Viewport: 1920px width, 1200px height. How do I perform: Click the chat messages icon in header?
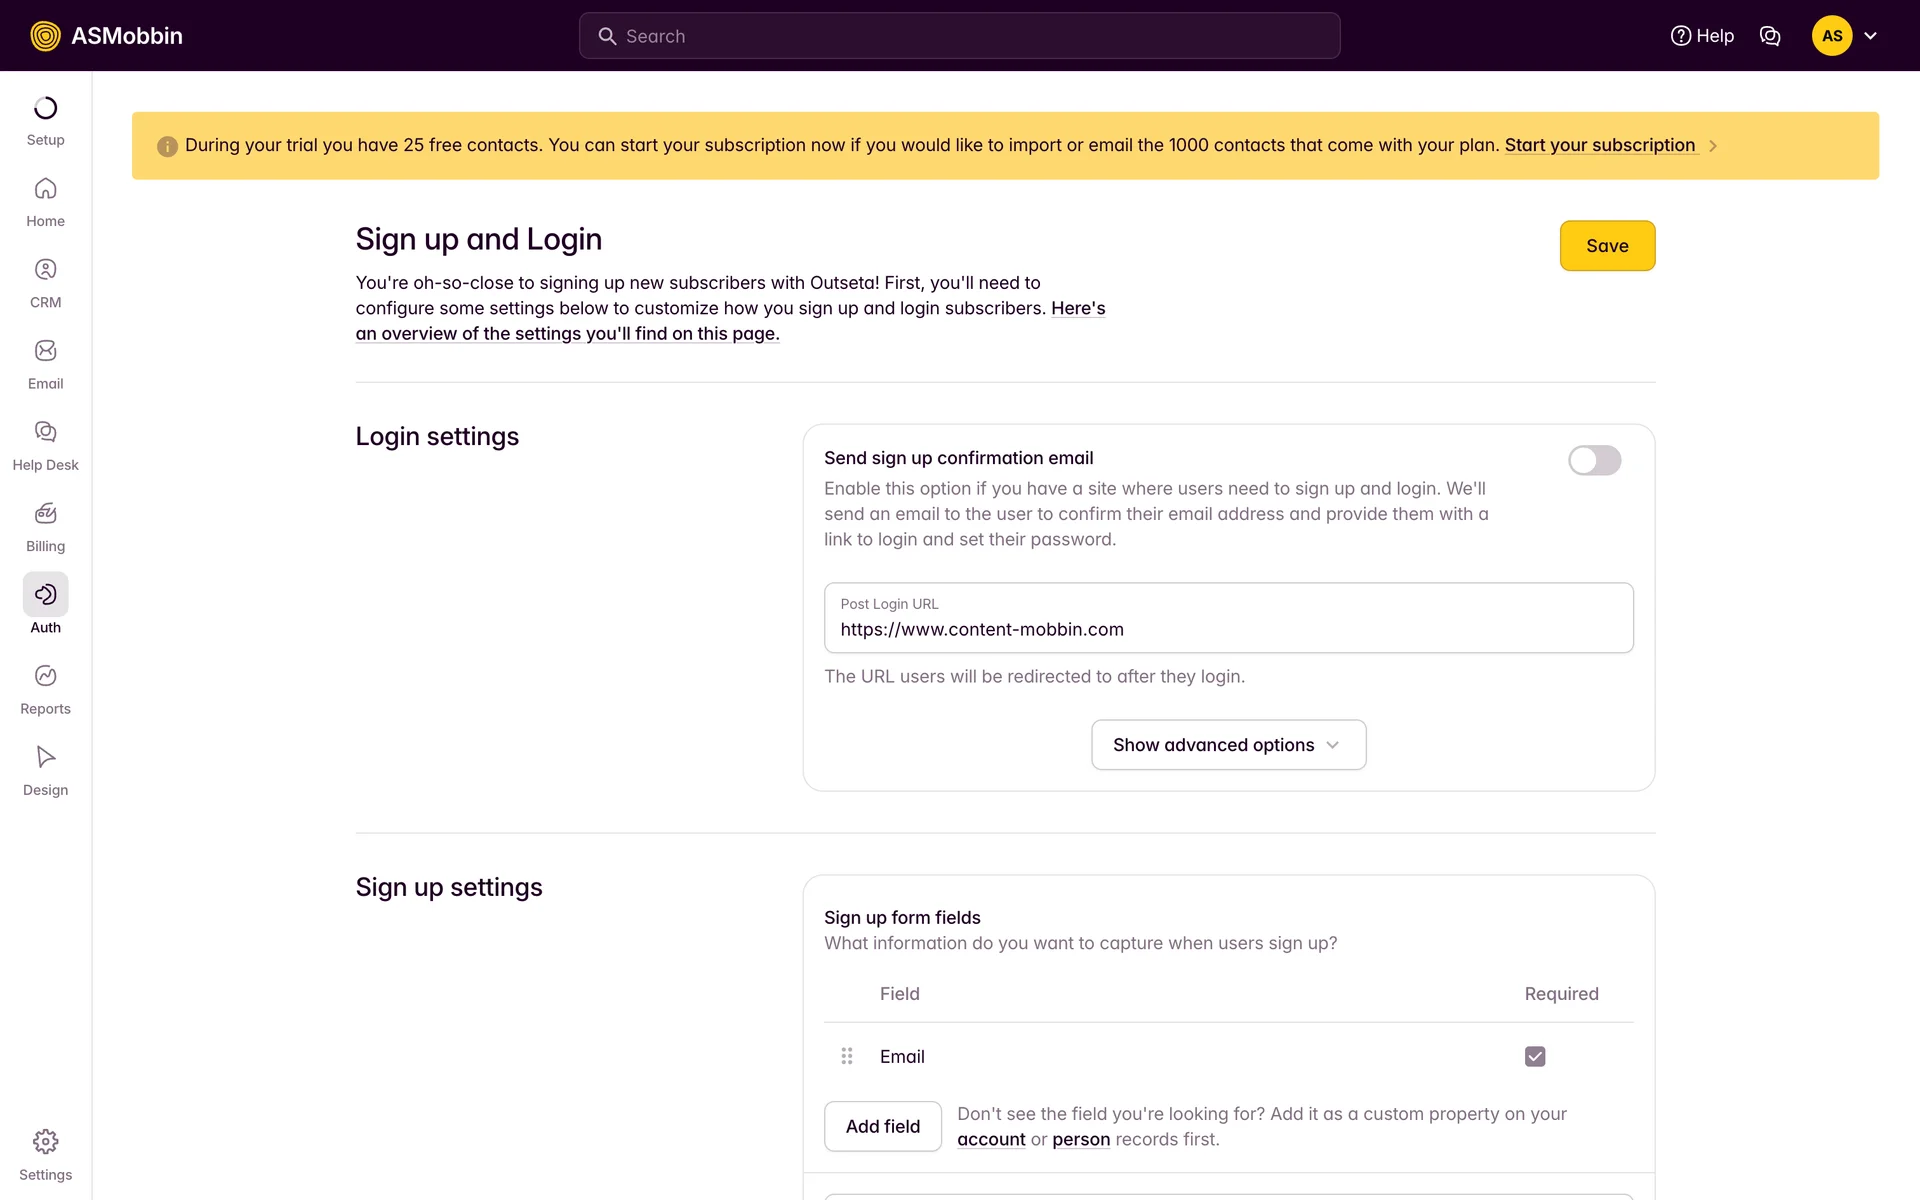[x=1769, y=36]
